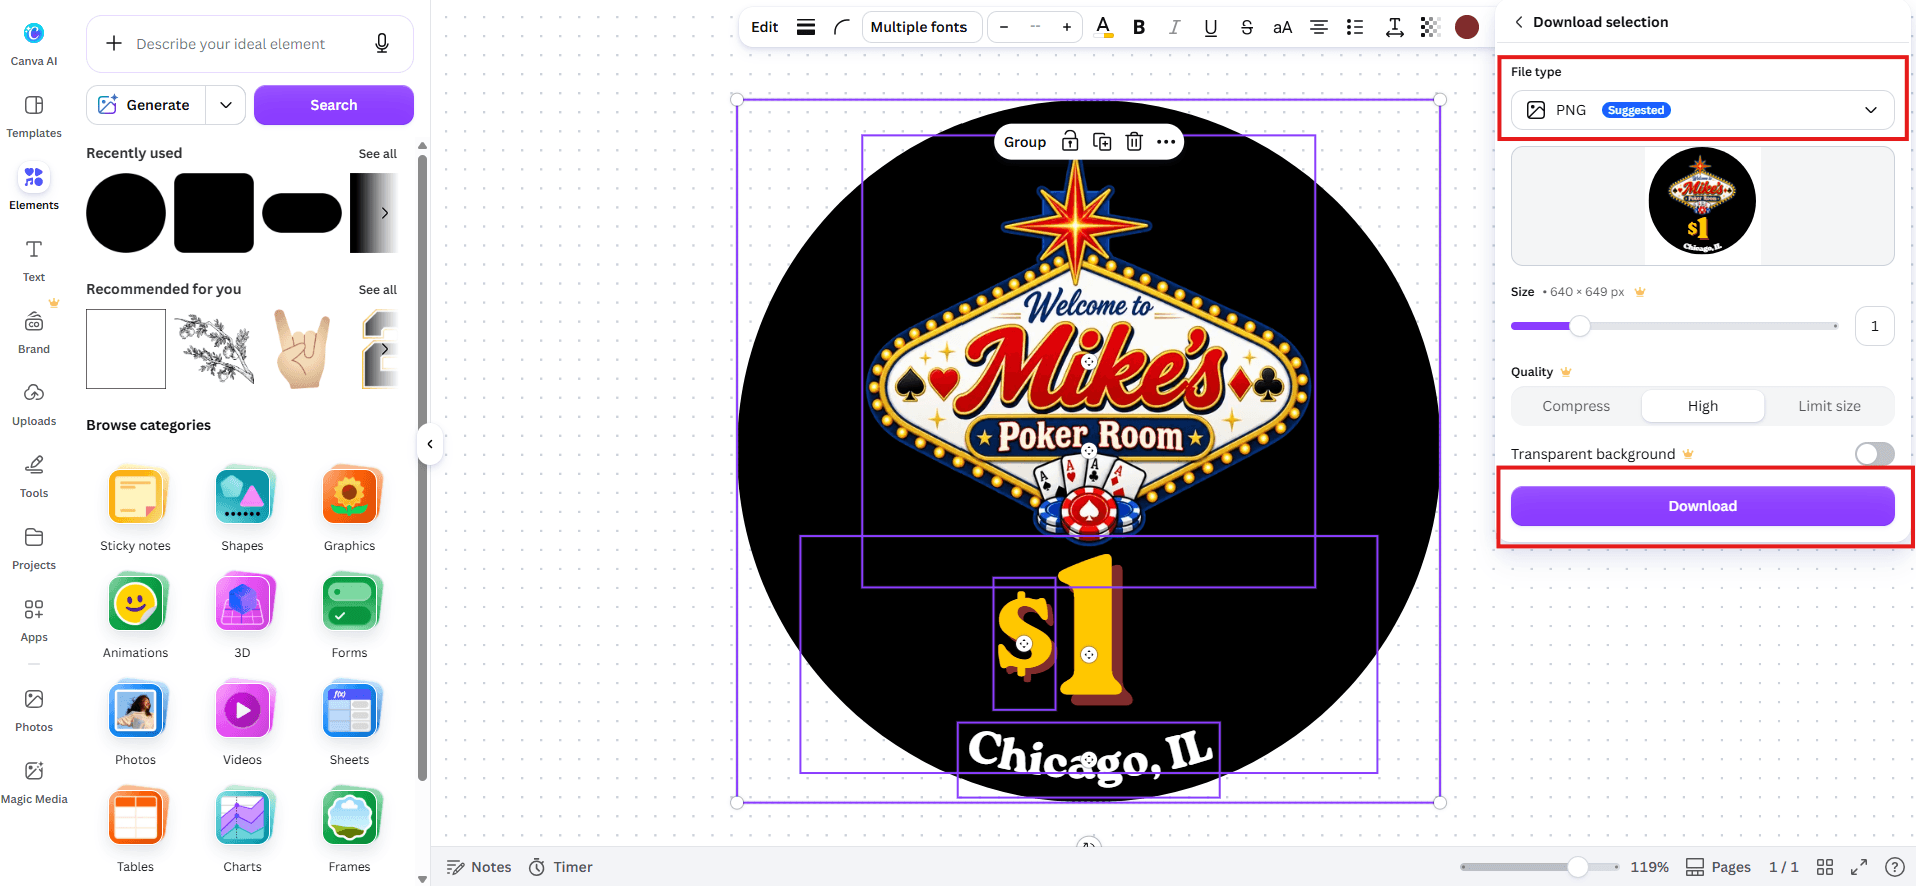The width and height of the screenshot is (1916, 886).
Task: Expand the Generate options arrow
Action: 226,105
